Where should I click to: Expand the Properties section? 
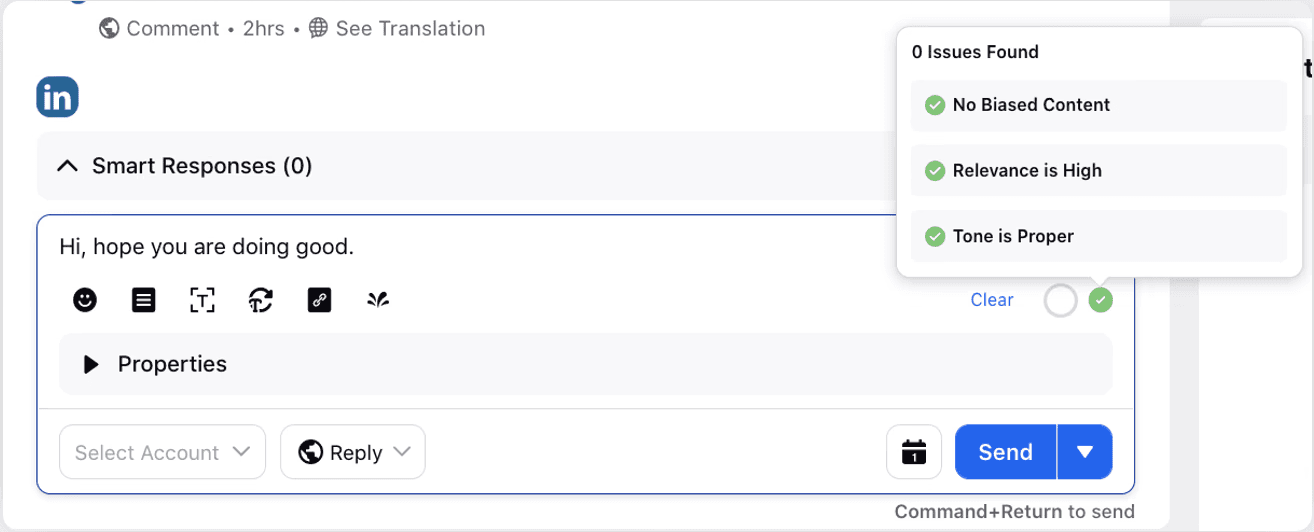(91, 364)
